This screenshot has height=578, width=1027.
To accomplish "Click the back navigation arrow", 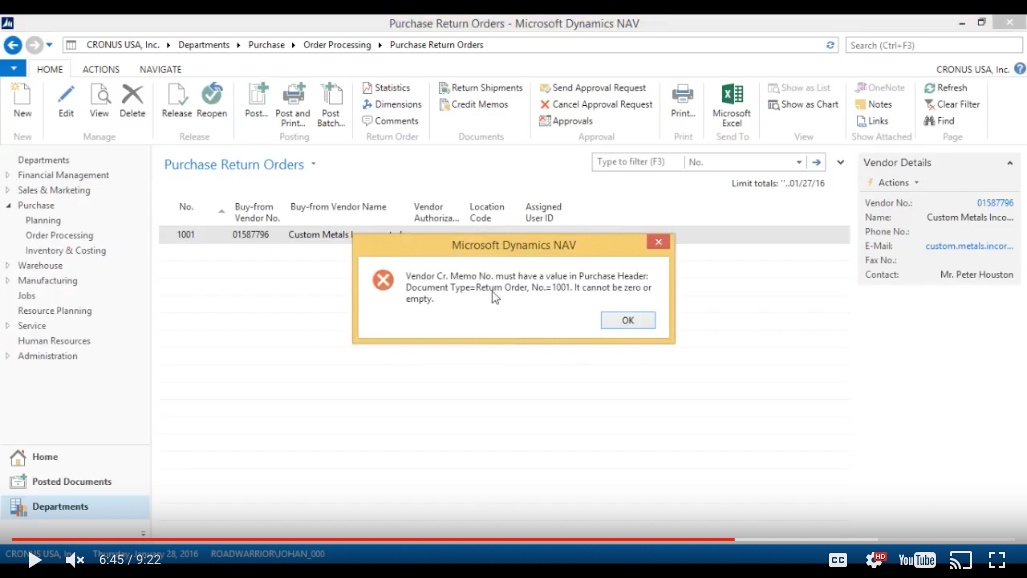I will (12, 45).
